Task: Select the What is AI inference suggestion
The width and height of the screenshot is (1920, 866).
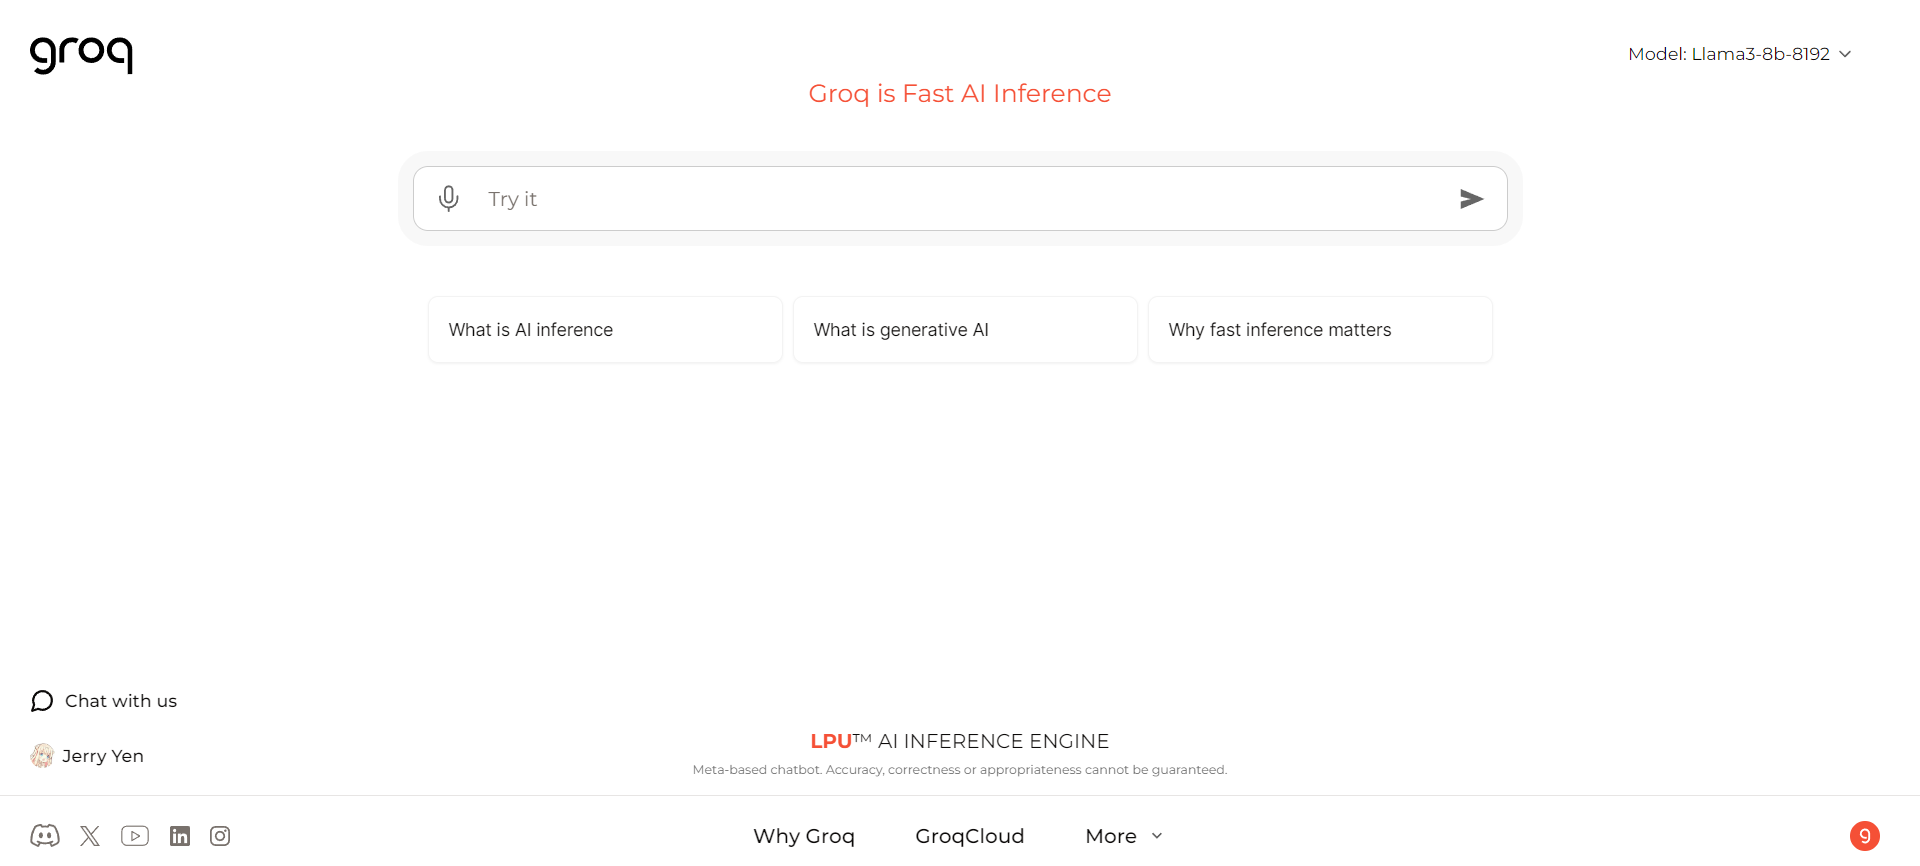Action: tap(605, 330)
